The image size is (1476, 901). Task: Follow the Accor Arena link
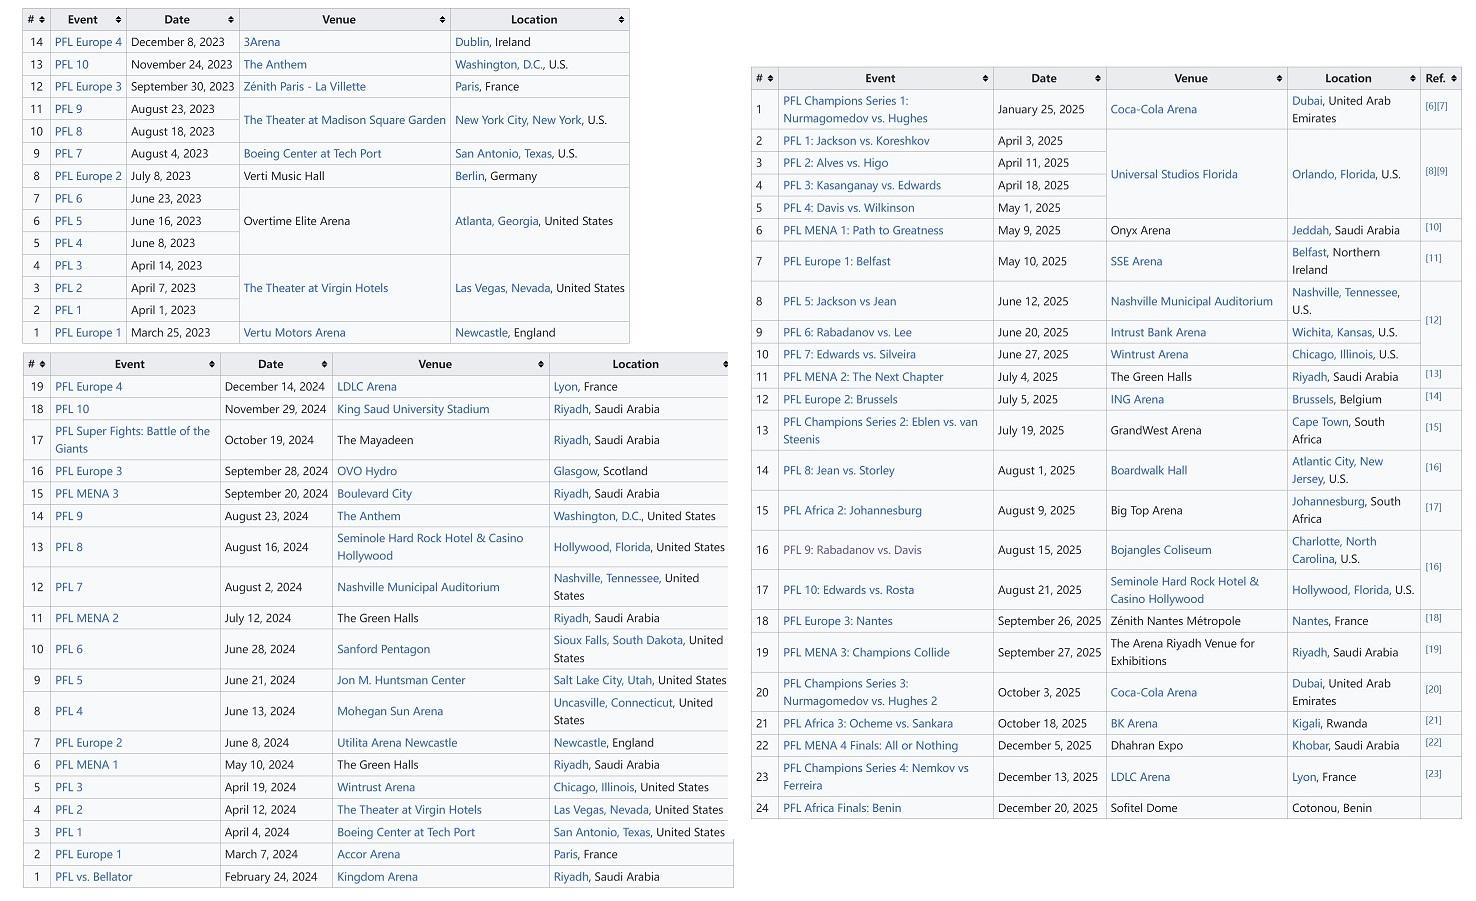coord(369,855)
